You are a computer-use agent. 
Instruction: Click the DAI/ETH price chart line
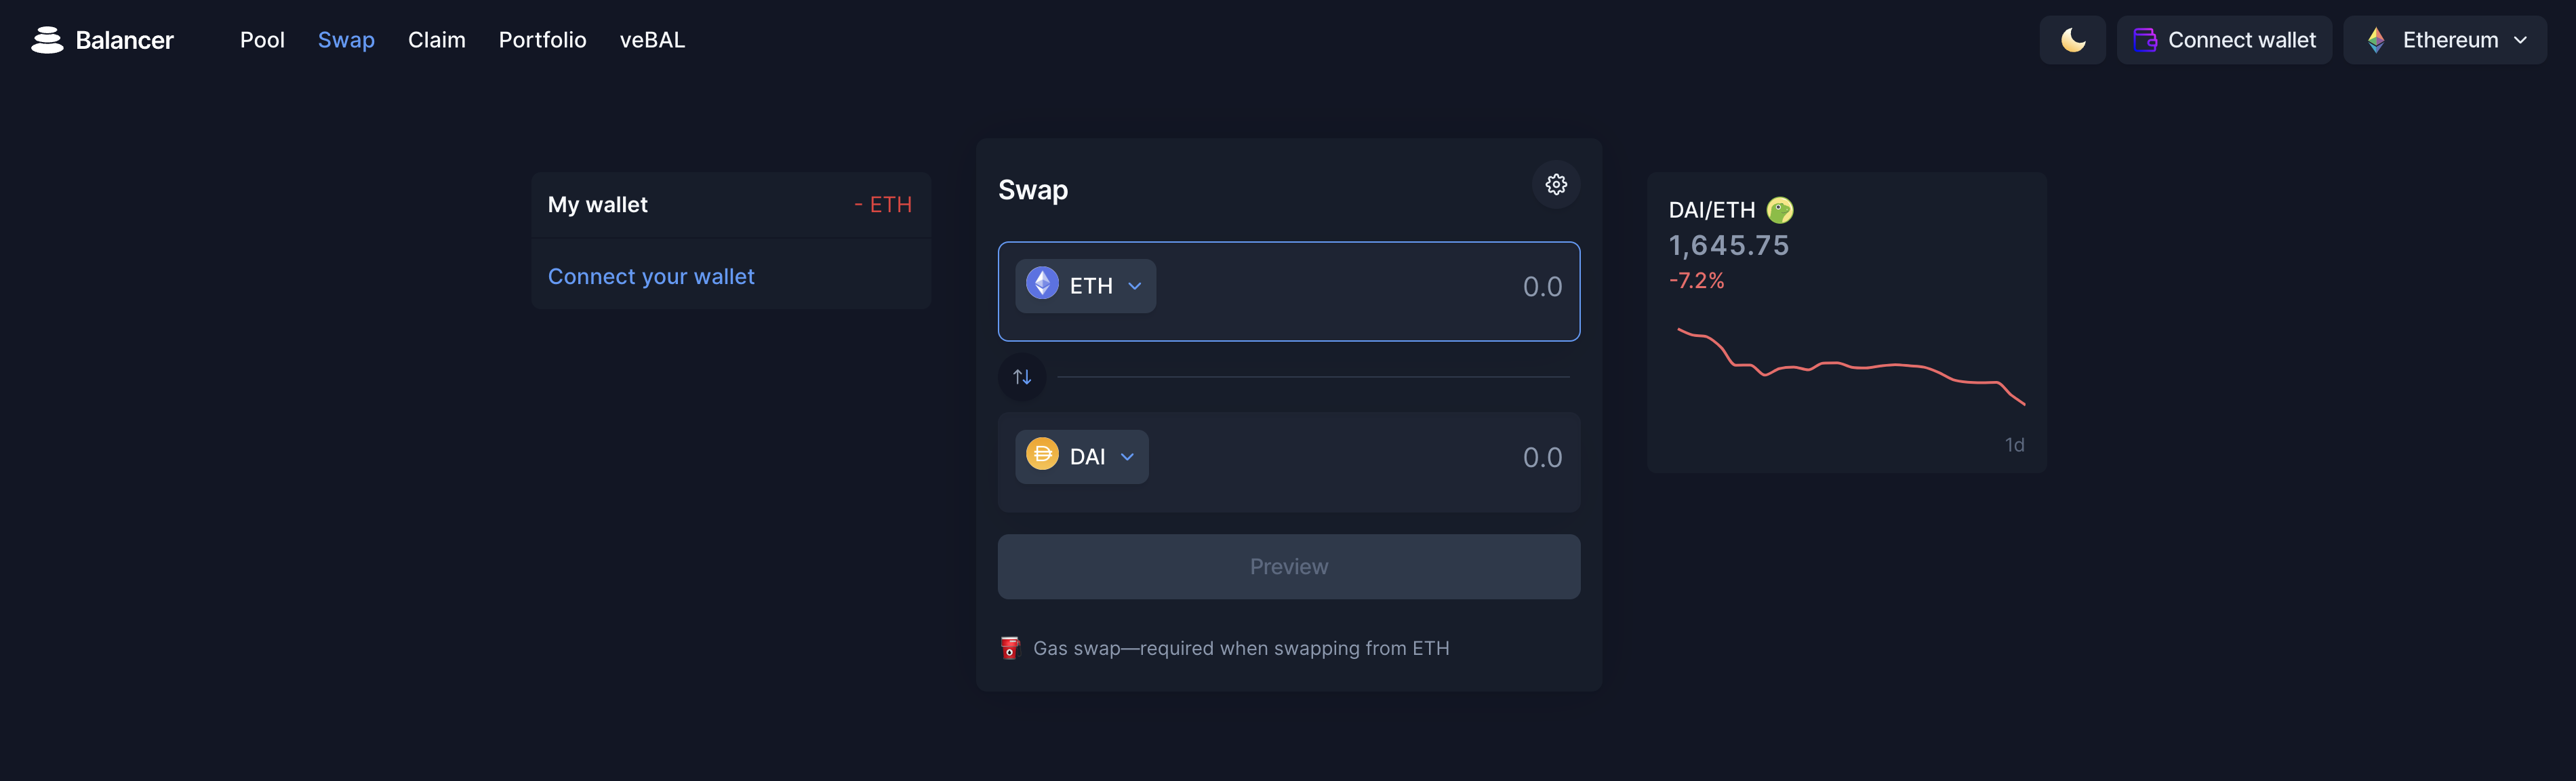tap(1850, 366)
